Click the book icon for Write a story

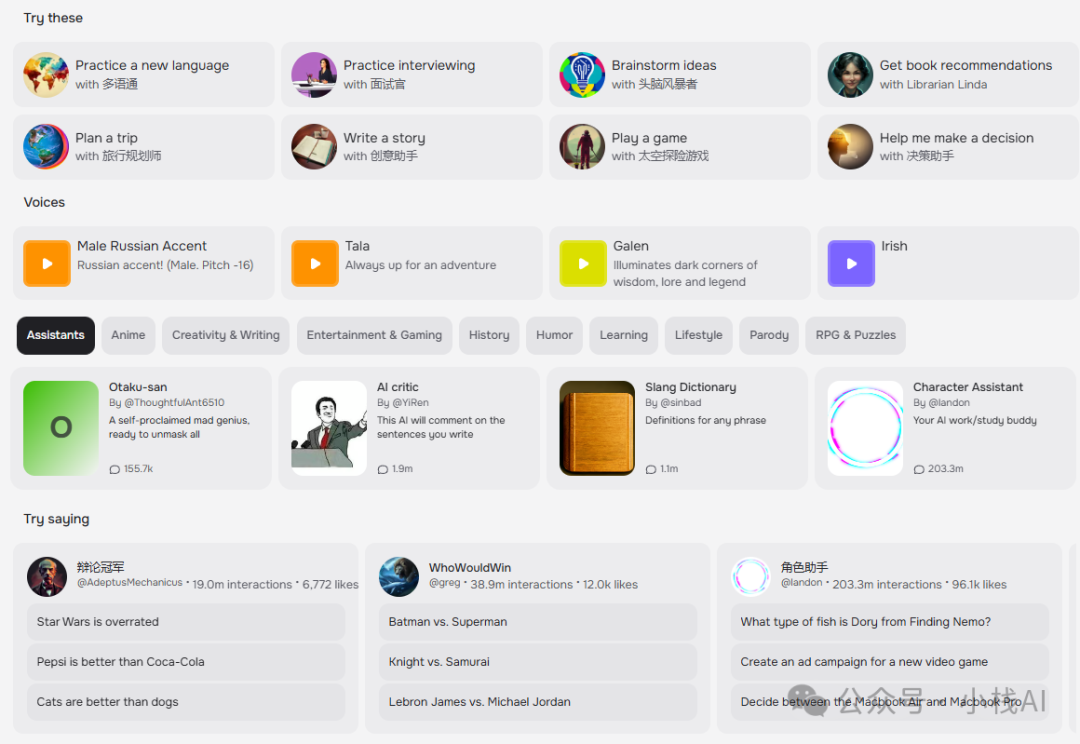[314, 147]
